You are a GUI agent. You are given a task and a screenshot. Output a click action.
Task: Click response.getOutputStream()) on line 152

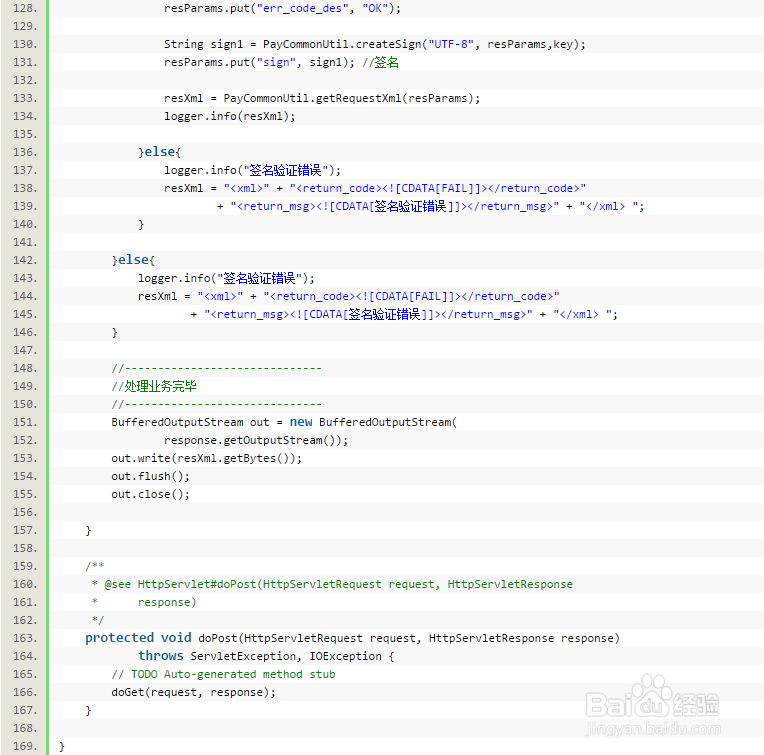pos(256,440)
